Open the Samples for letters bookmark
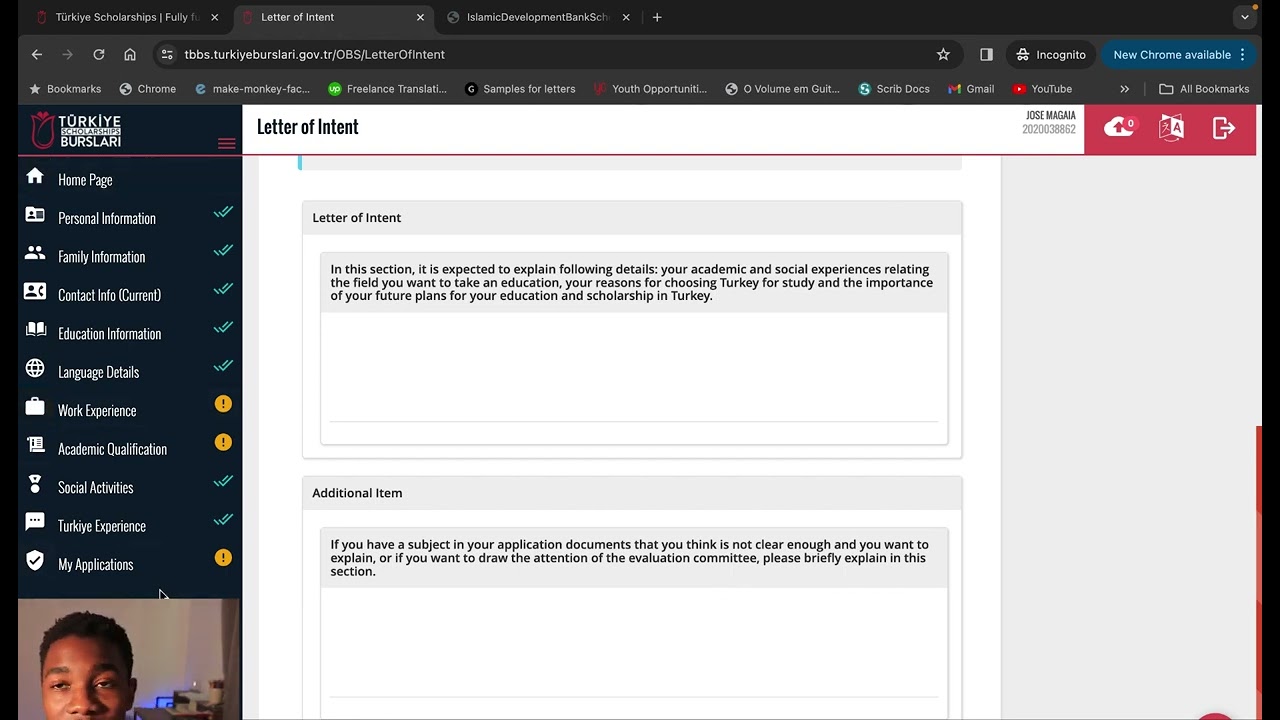This screenshot has width=1280, height=720. 520,89
